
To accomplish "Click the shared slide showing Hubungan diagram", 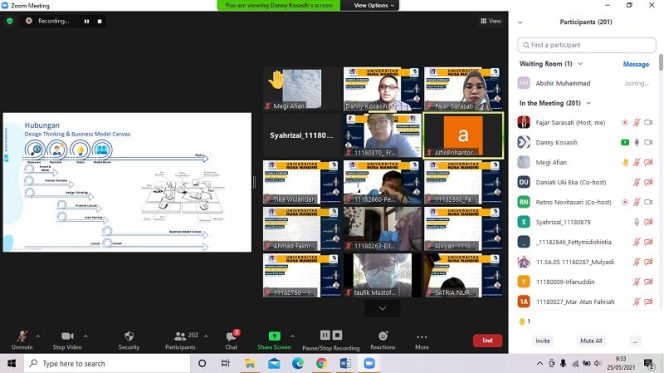I will pyautogui.click(x=127, y=182).
